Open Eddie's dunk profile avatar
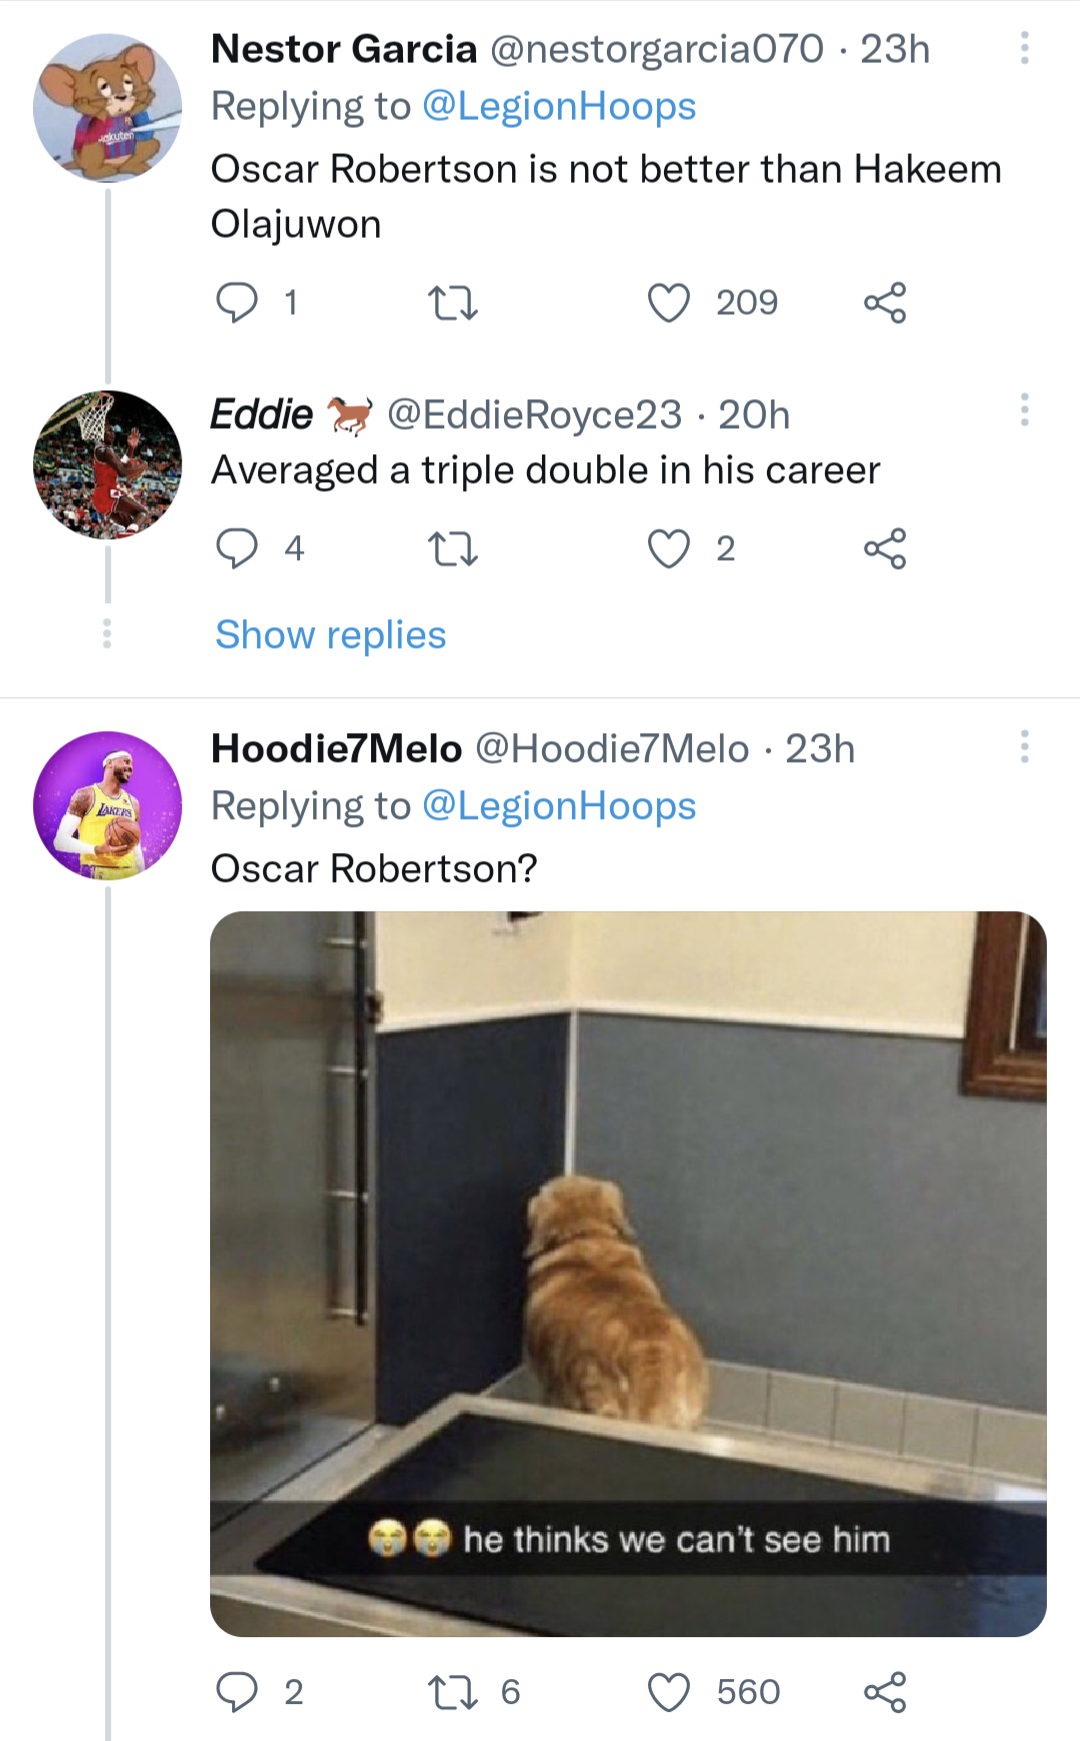Viewport: 1080px width, 1741px height. [x=108, y=465]
